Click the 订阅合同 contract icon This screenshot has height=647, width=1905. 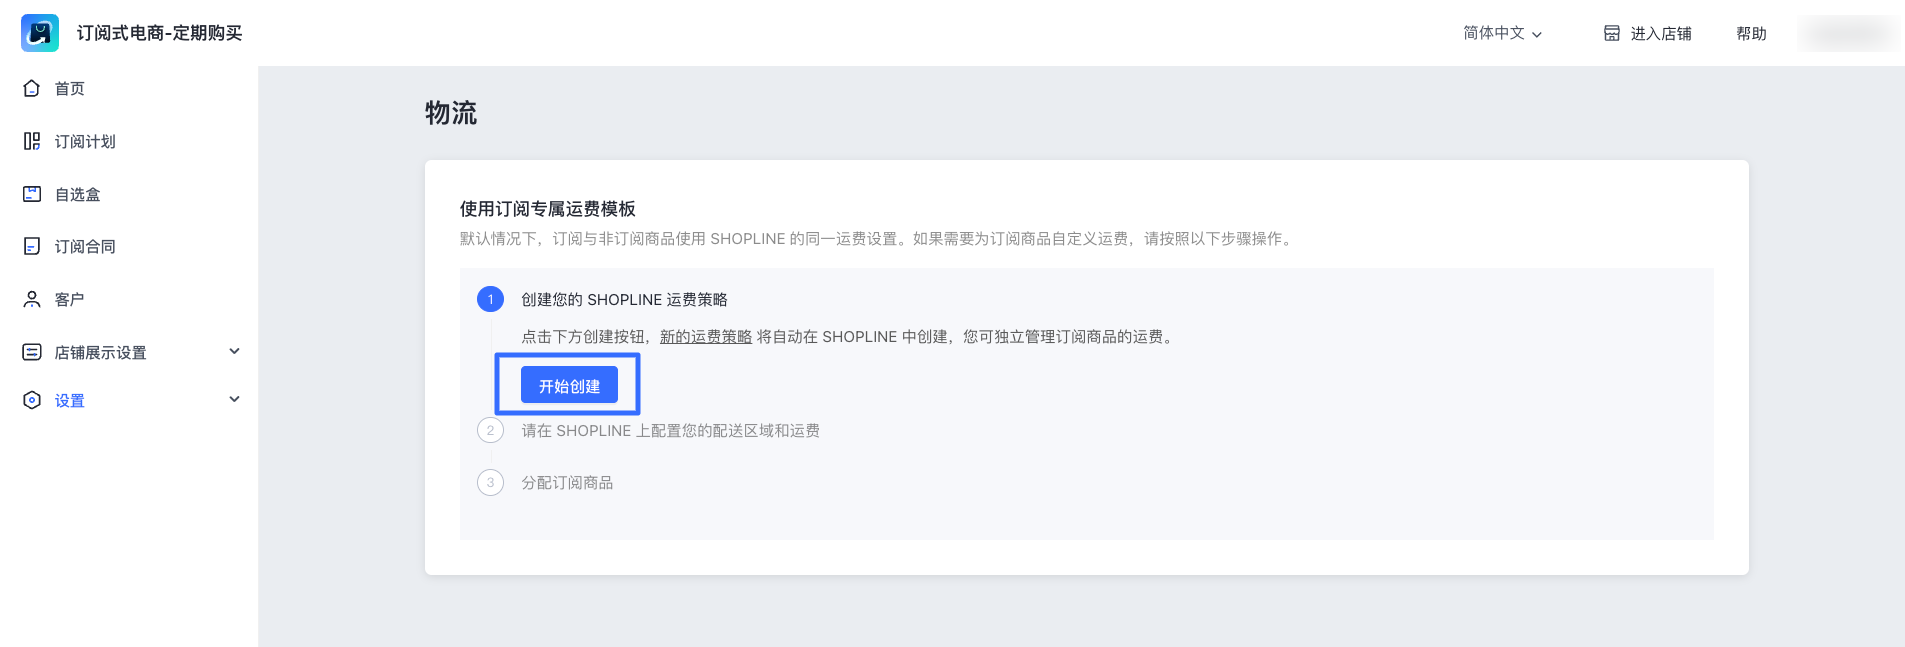coord(32,247)
